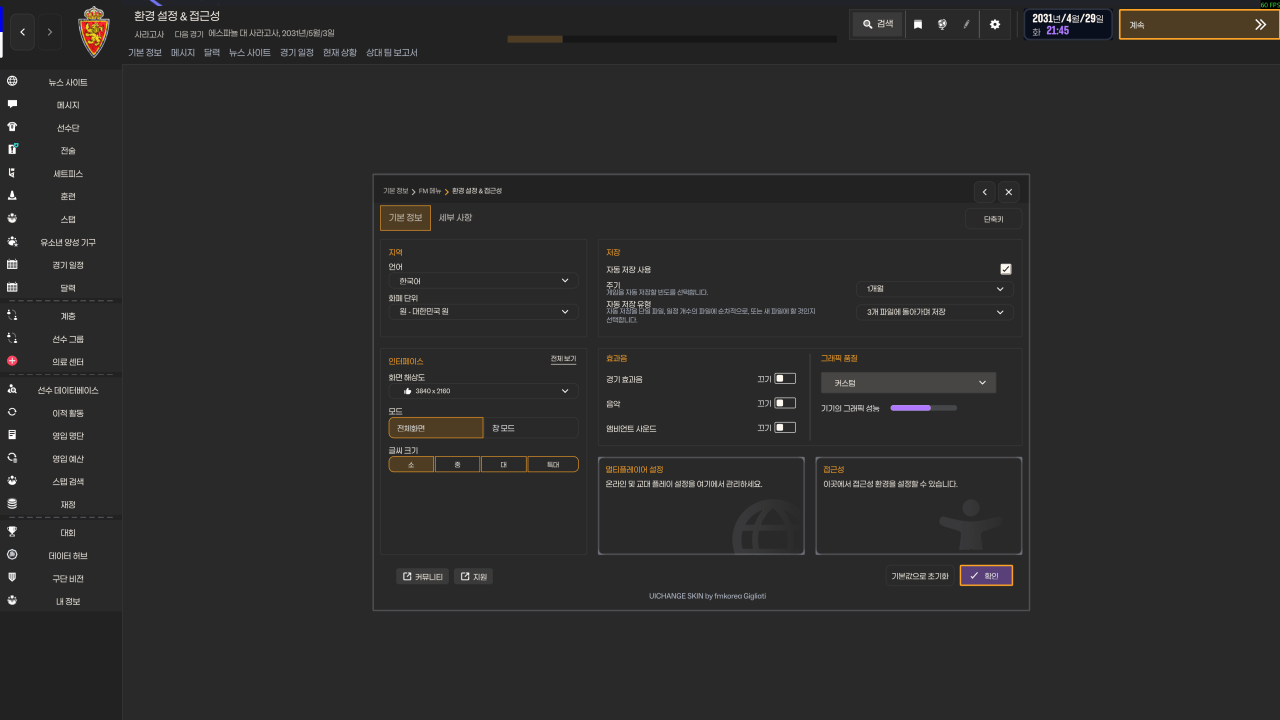Screen dimensions: 1280x720
Task: Open the News Site (뉴스 사이트) sidebar icon
Action: [x=12, y=82]
